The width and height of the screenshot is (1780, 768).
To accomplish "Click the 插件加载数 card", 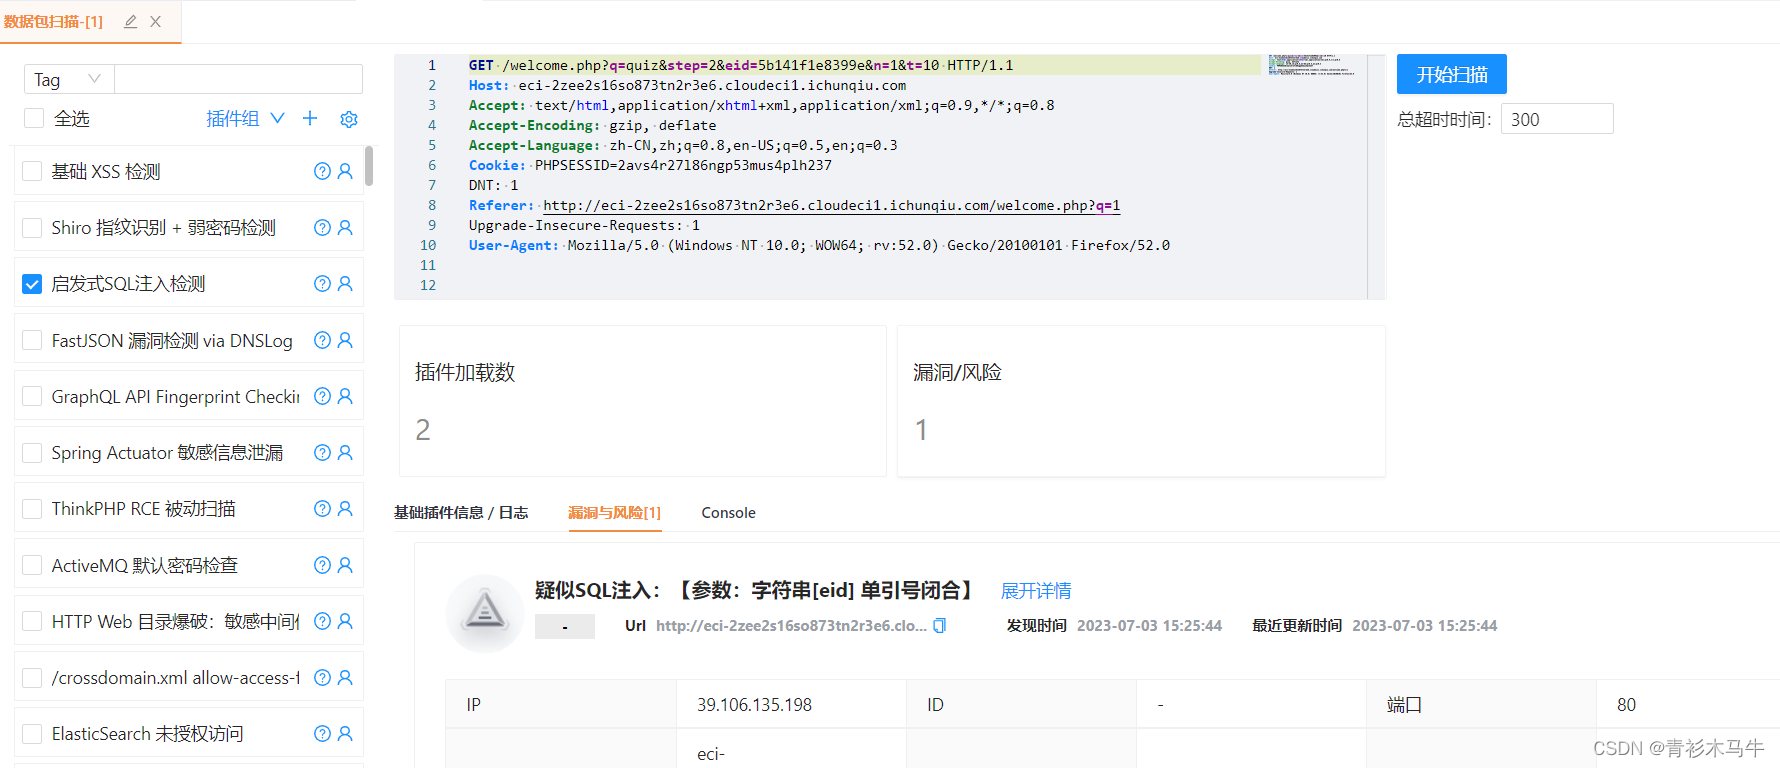I will [643, 401].
